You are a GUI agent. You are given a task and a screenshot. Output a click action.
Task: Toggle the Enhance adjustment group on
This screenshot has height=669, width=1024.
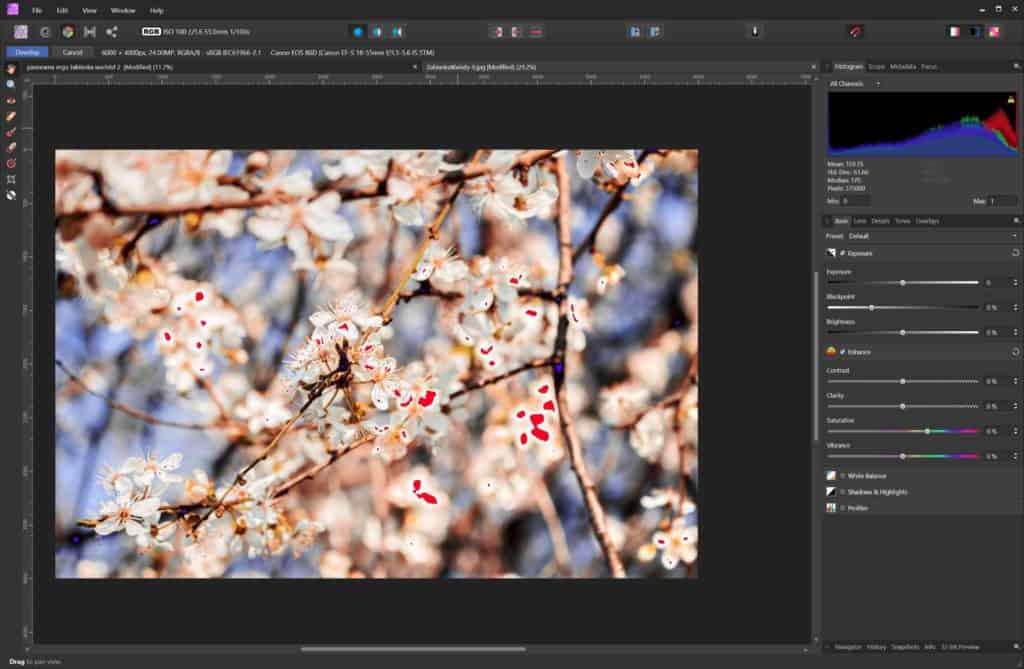(843, 351)
